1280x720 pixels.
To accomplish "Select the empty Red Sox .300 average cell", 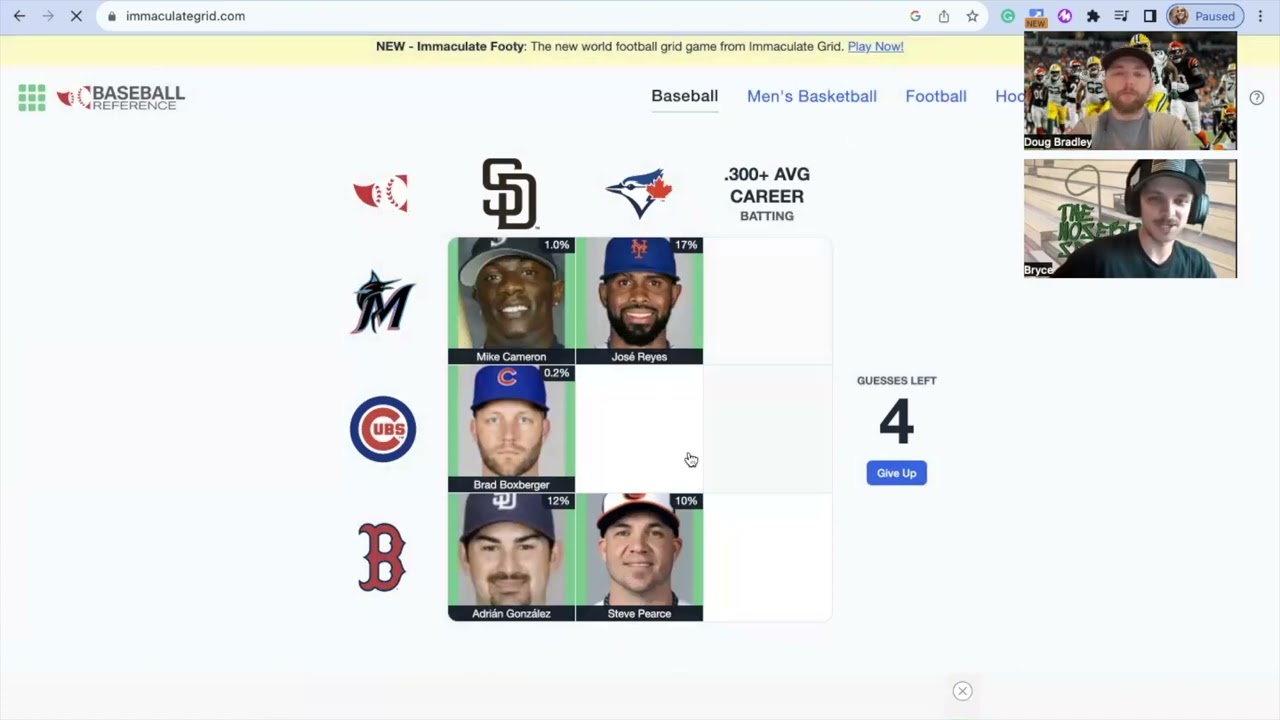I will [x=767, y=557].
